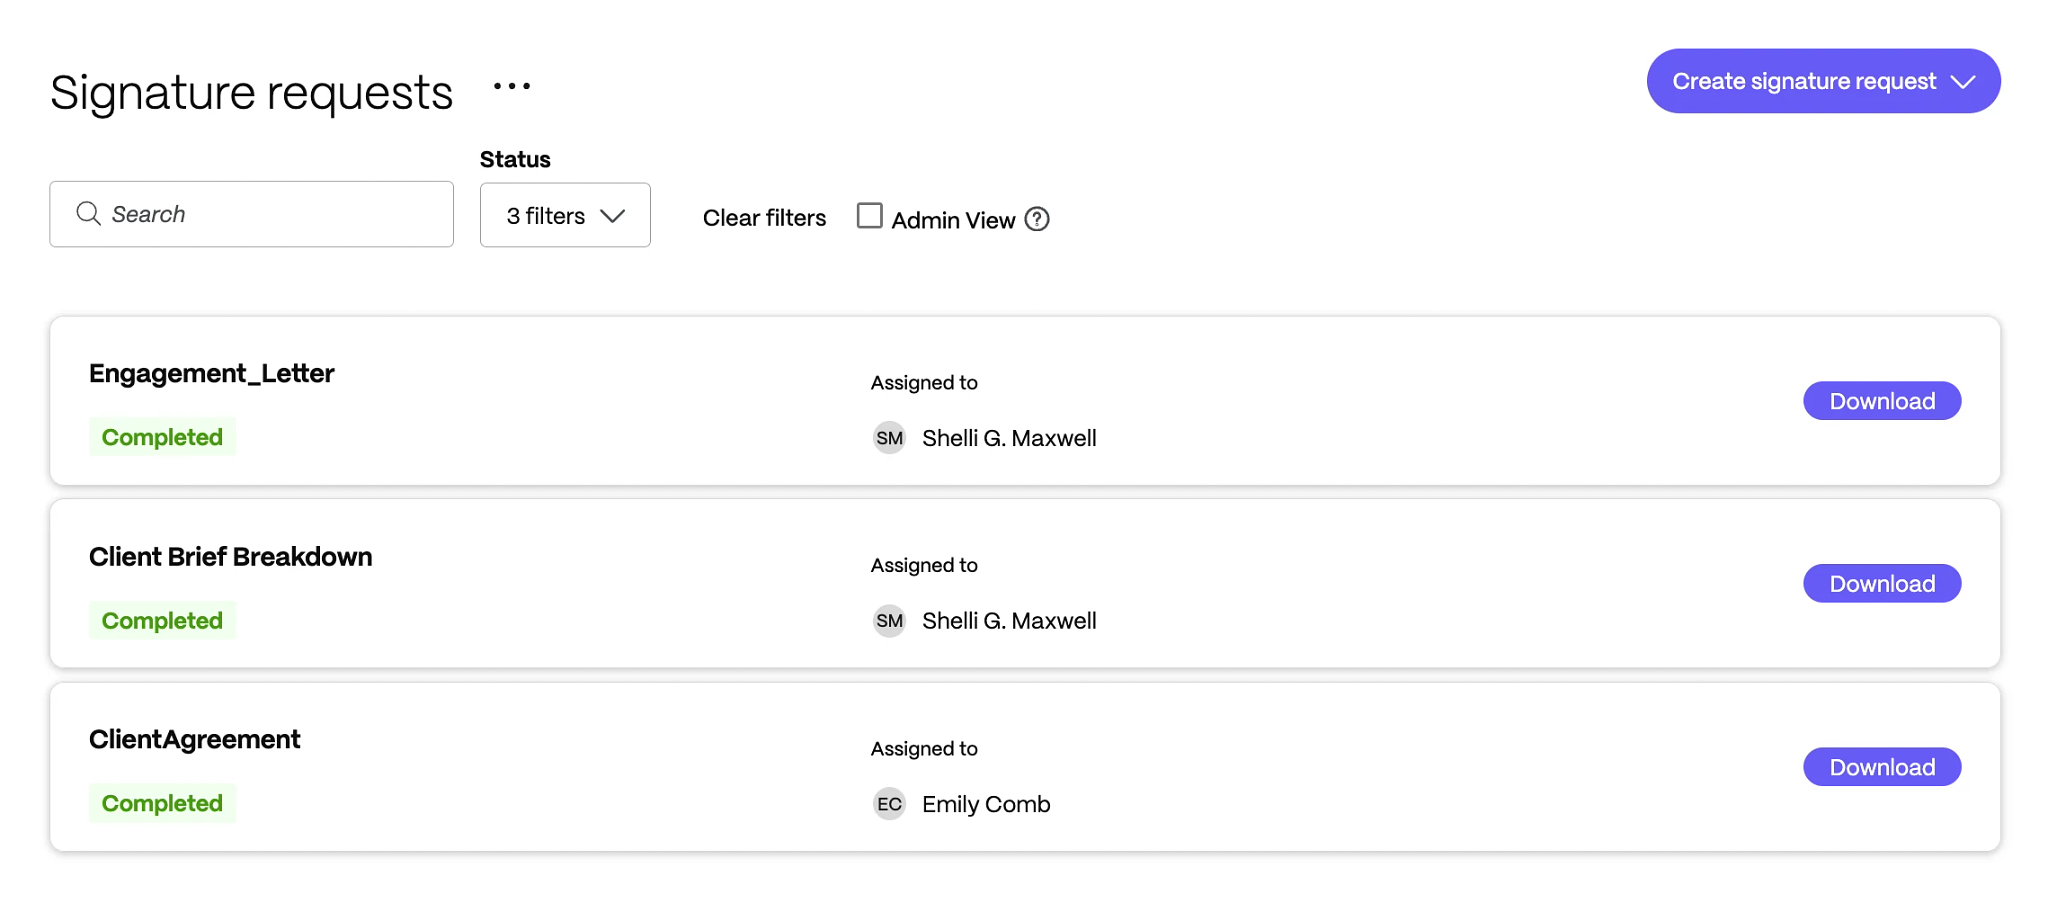2048x921 pixels.
Task: Select the Client Brief Breakdown title
Action: coord(230,557)
